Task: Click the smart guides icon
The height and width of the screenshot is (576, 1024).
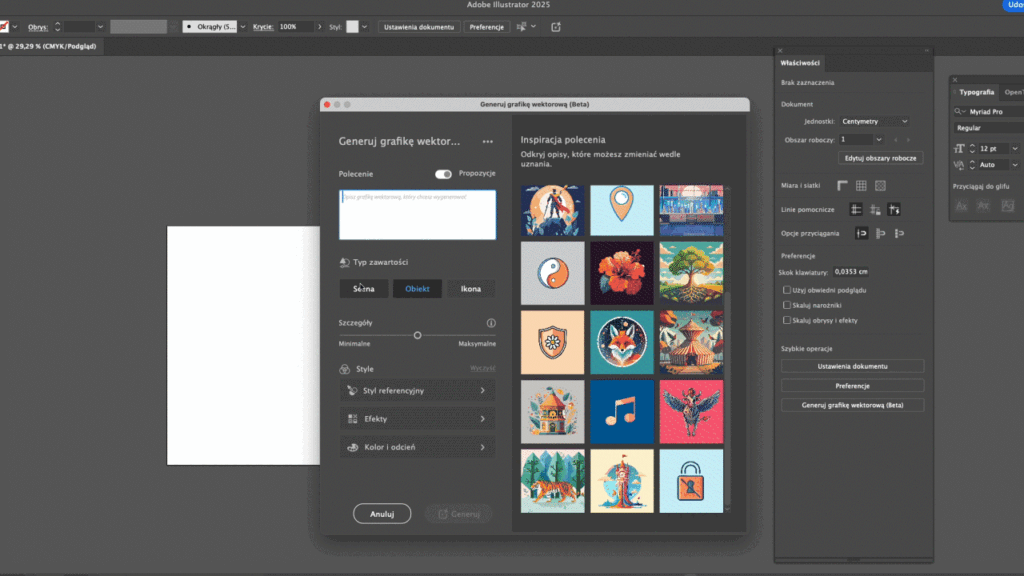Action: coord(894,210)
